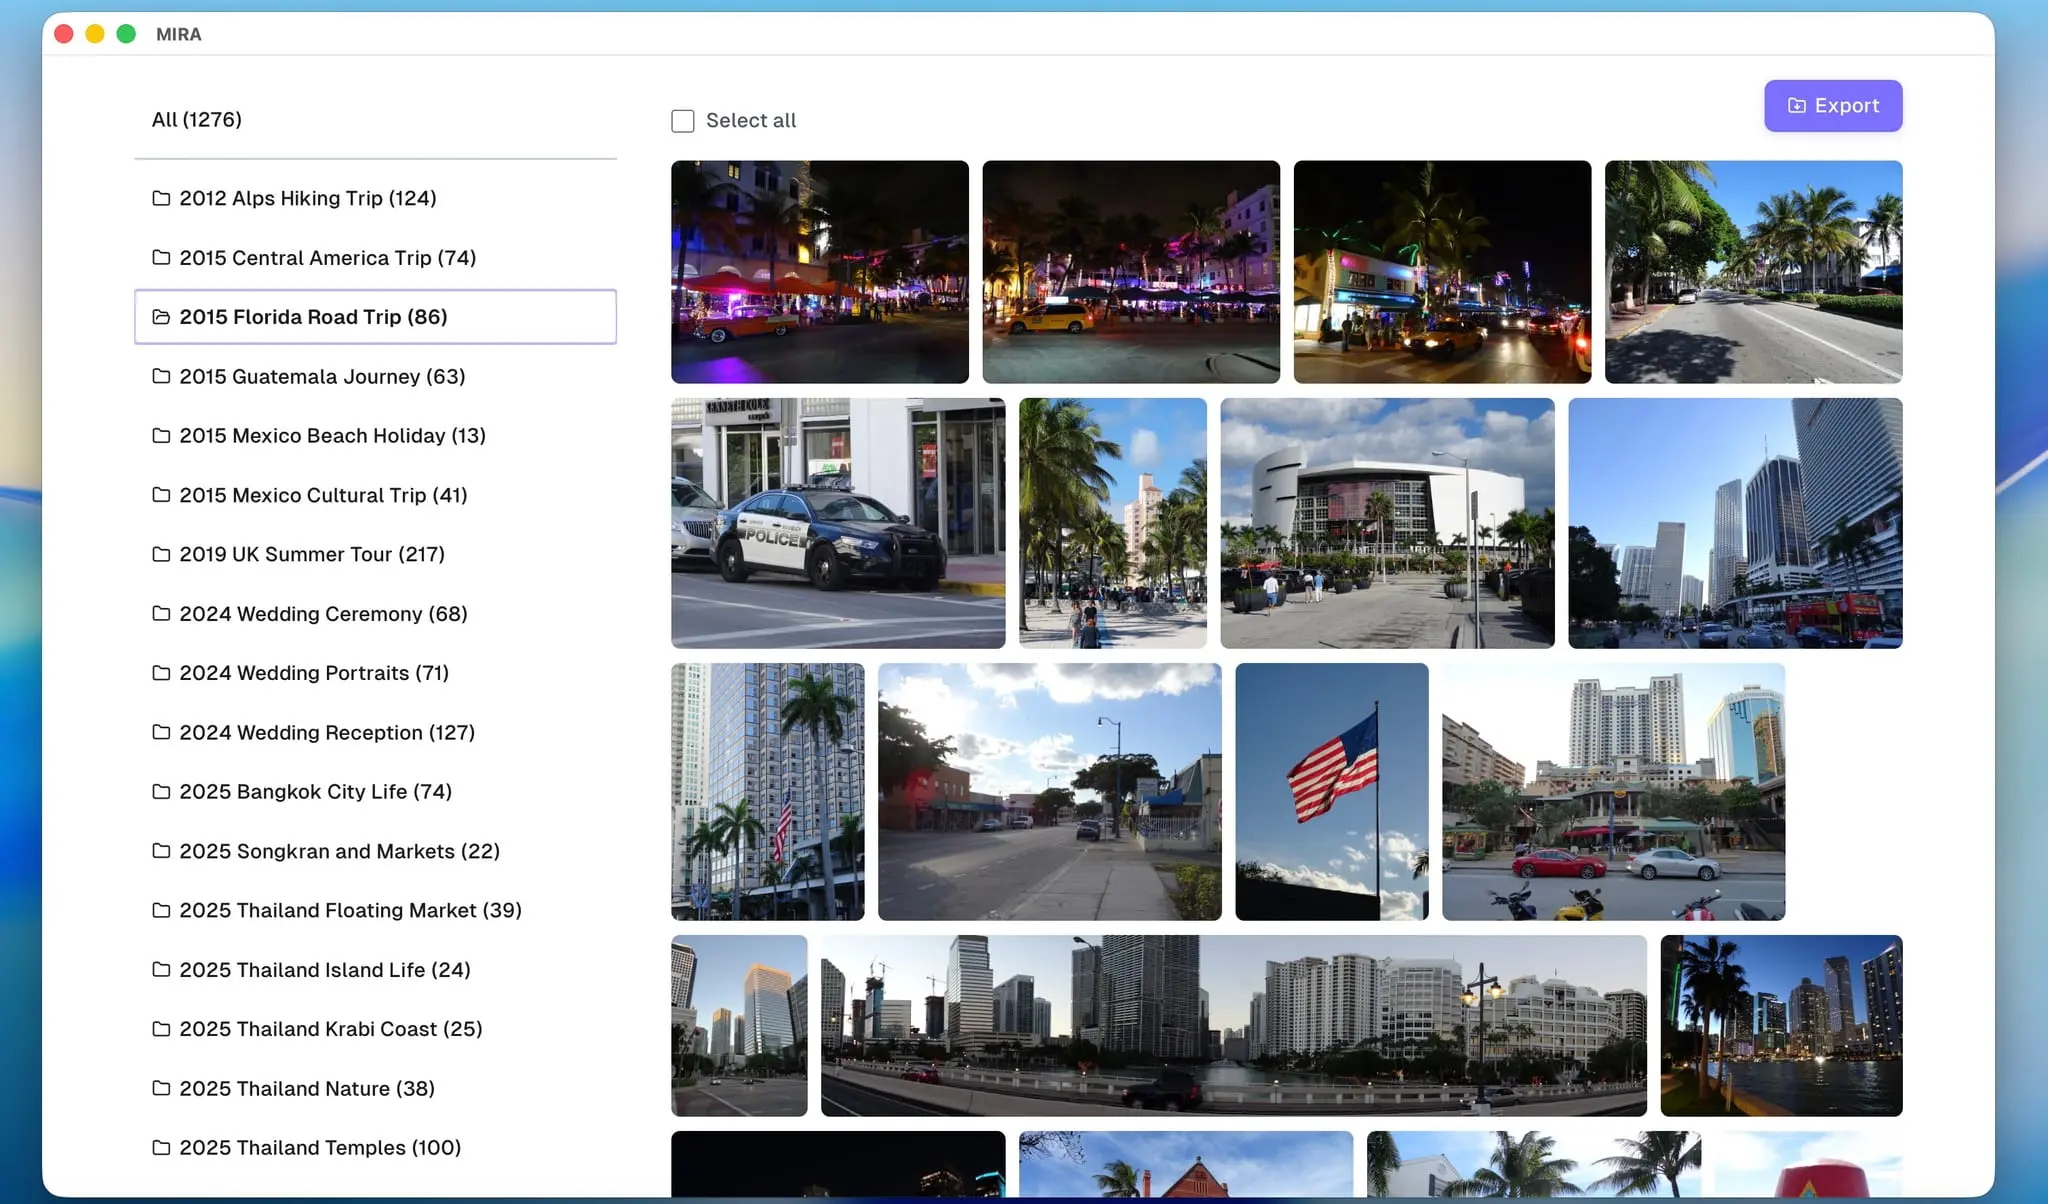Image resolution: width=2048 pixels, height=1204 pixels.
Task: Click folder icon beside 2019 UK Summer Tour
Action: click(x=161, y=554)
